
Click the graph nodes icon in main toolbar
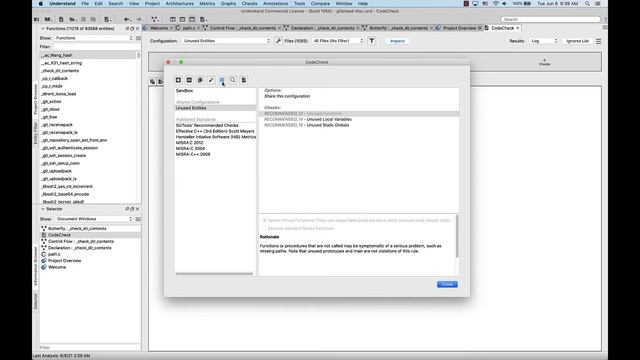click(x=155, y=19)
